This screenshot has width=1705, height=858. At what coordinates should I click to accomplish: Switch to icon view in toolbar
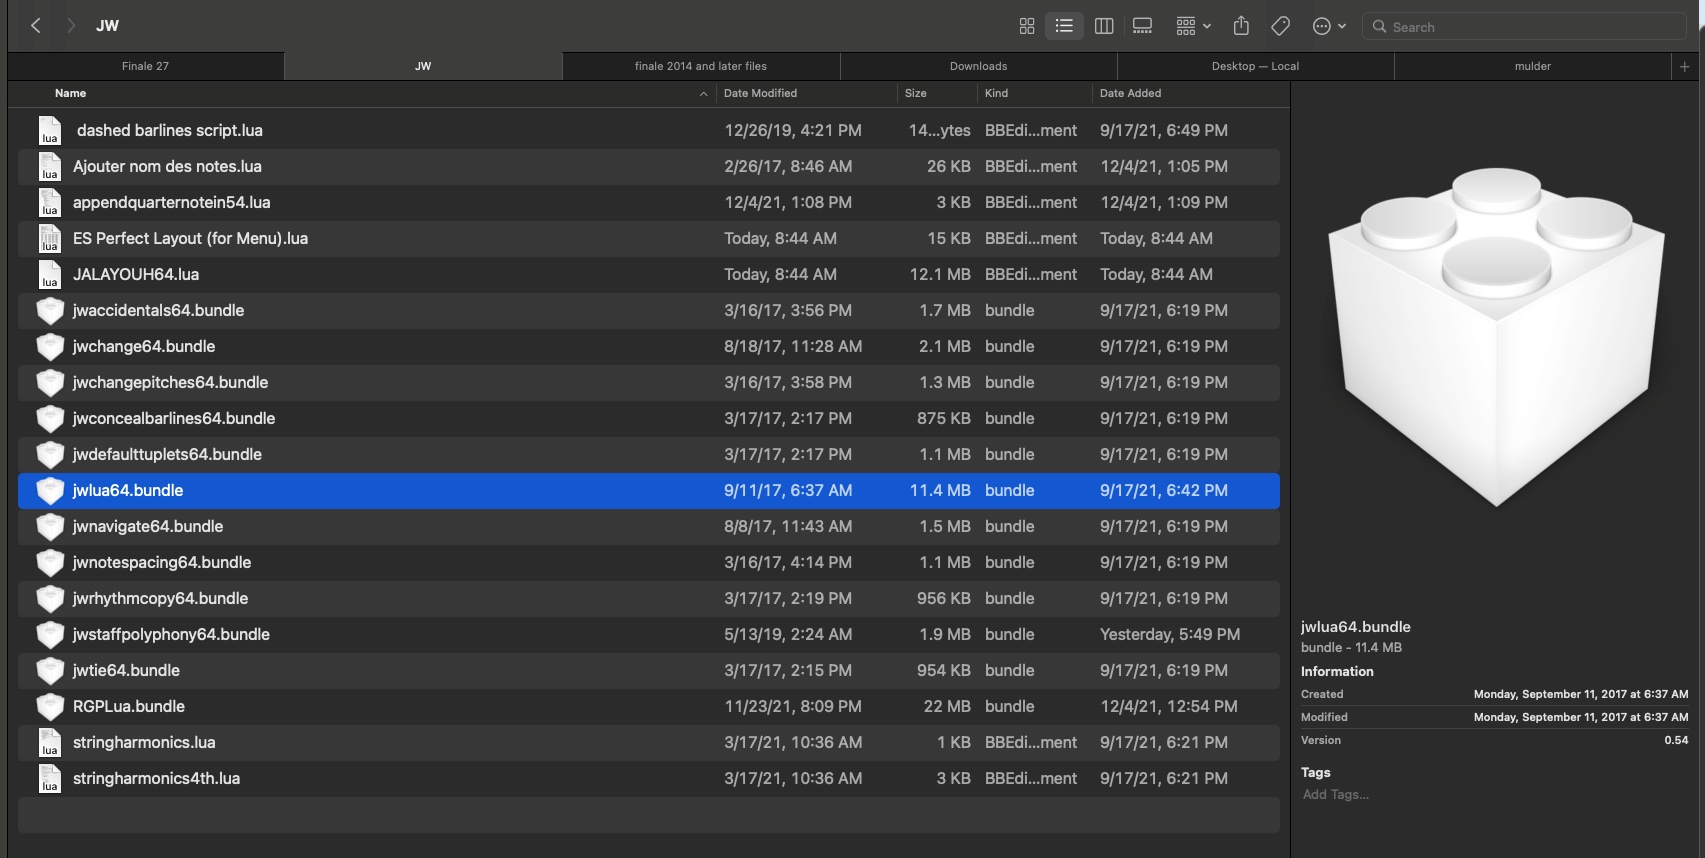(x=1026, y=27)
